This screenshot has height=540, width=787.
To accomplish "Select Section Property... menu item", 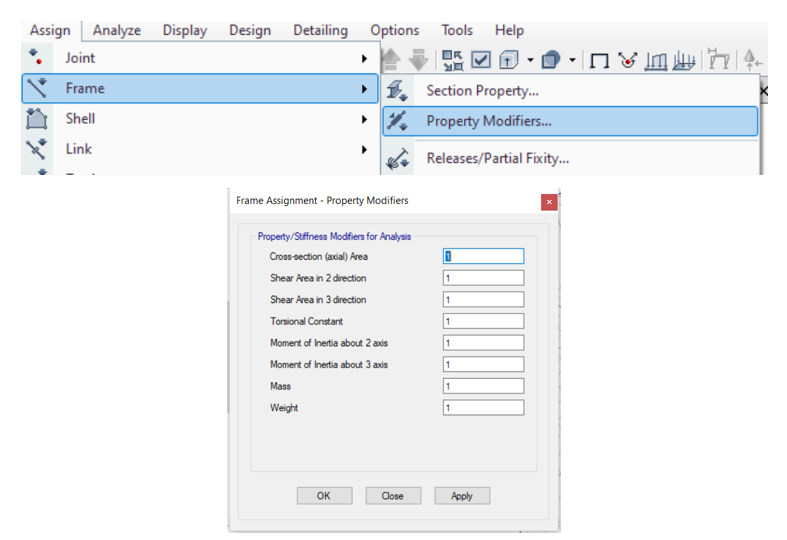I will (x=570, y=90).
